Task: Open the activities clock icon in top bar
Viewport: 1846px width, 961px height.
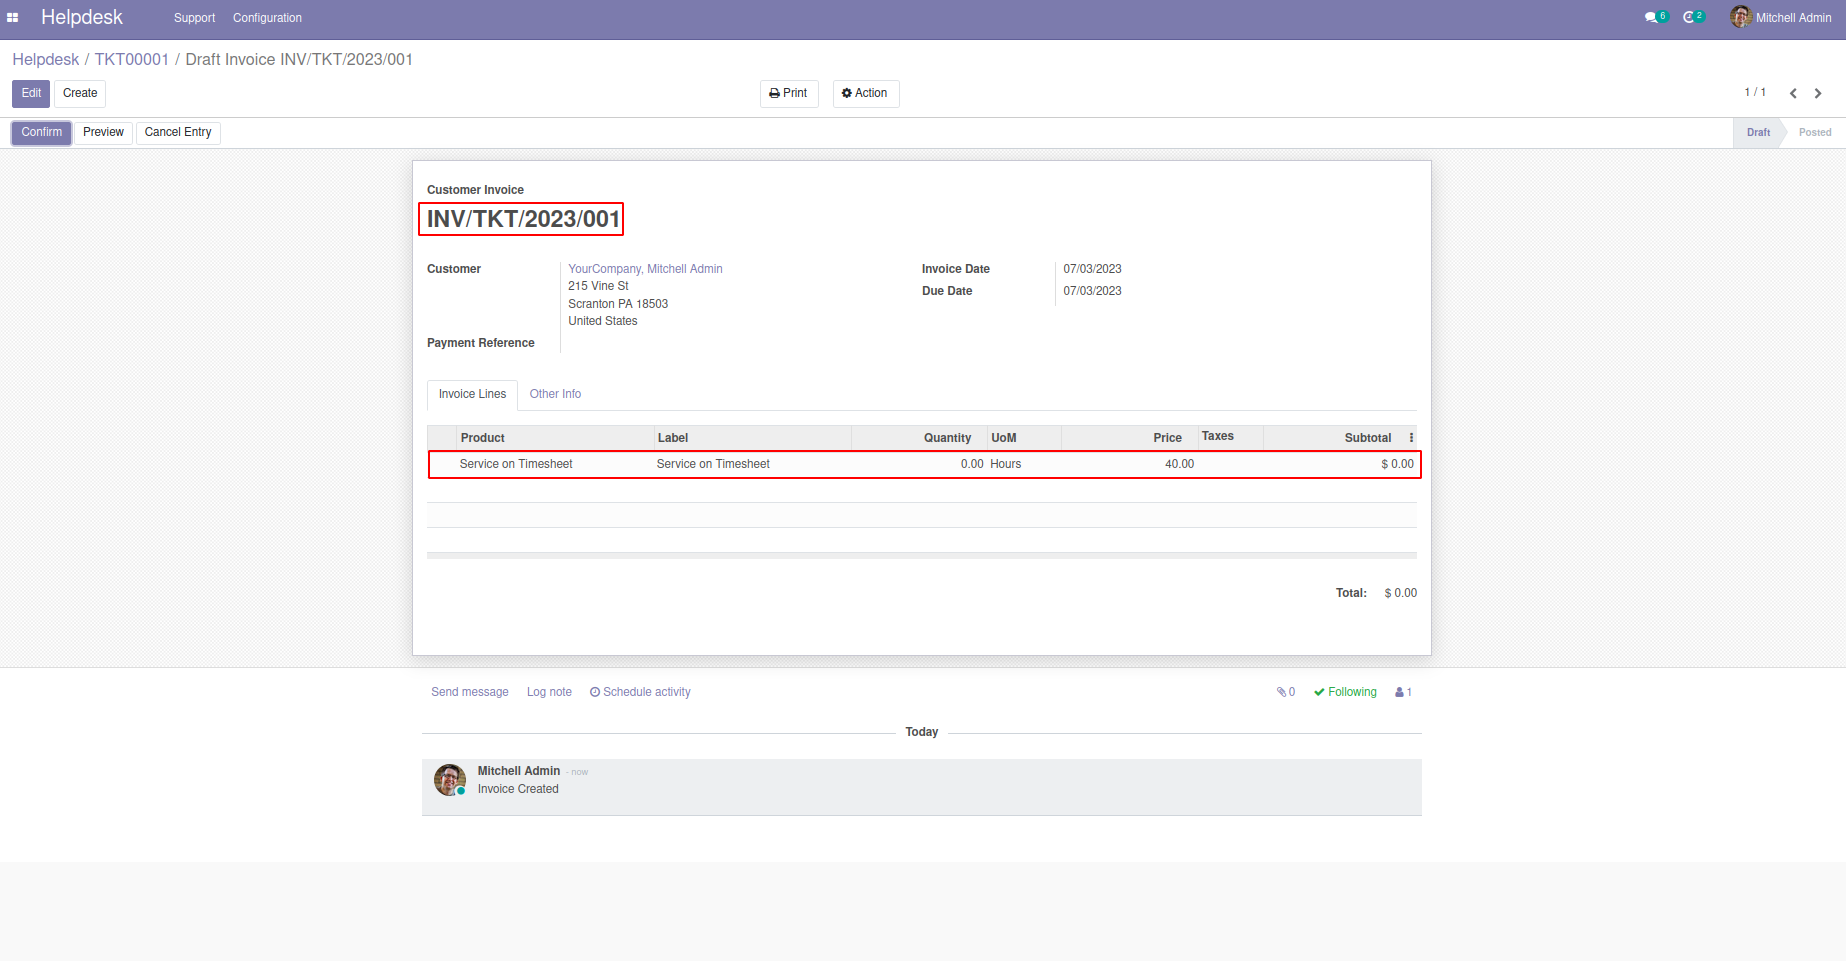Action: (x=1693, y=17)
